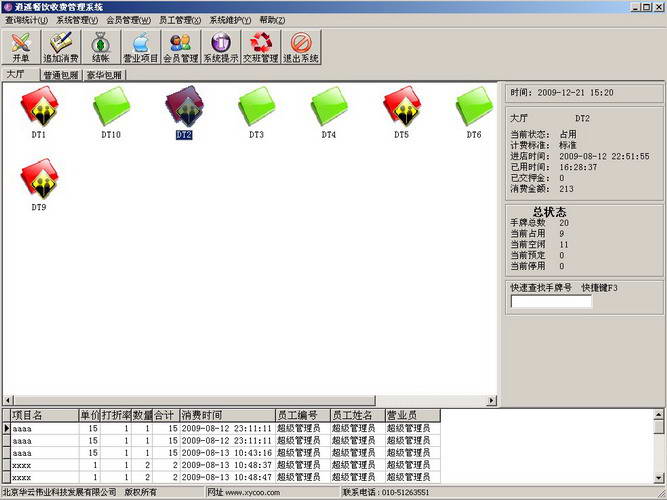The image size is (667, 500).
Task: Switch to the 豪华包厢 tab
Action: click(x=105, y=75)
